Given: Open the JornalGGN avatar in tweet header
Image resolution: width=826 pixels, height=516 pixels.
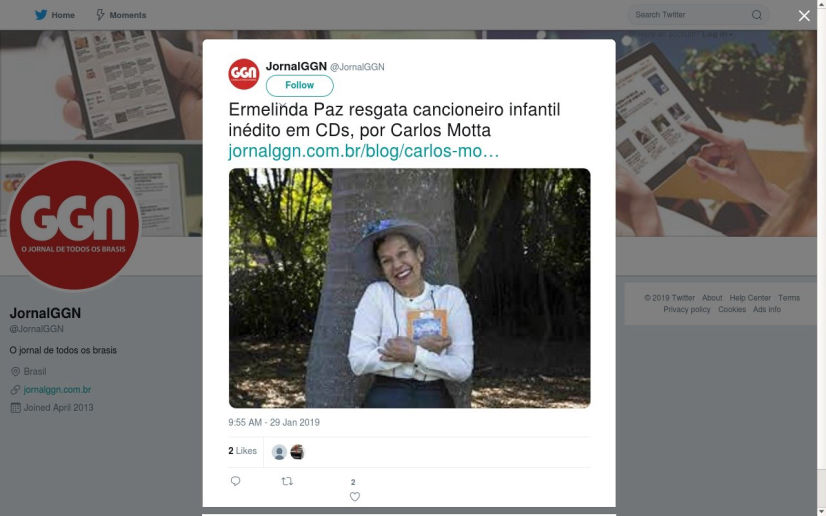Looking at the screenshot, I should 244,74.
